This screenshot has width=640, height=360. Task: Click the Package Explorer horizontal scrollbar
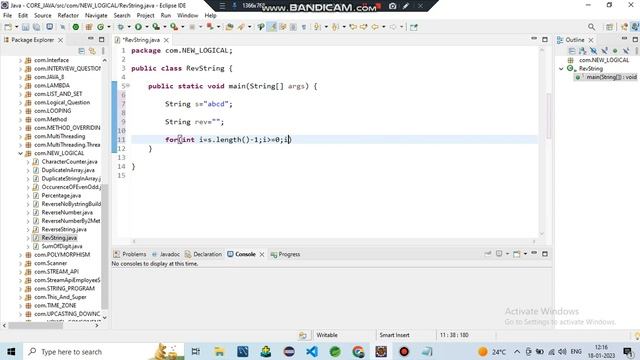click(36, 325)
